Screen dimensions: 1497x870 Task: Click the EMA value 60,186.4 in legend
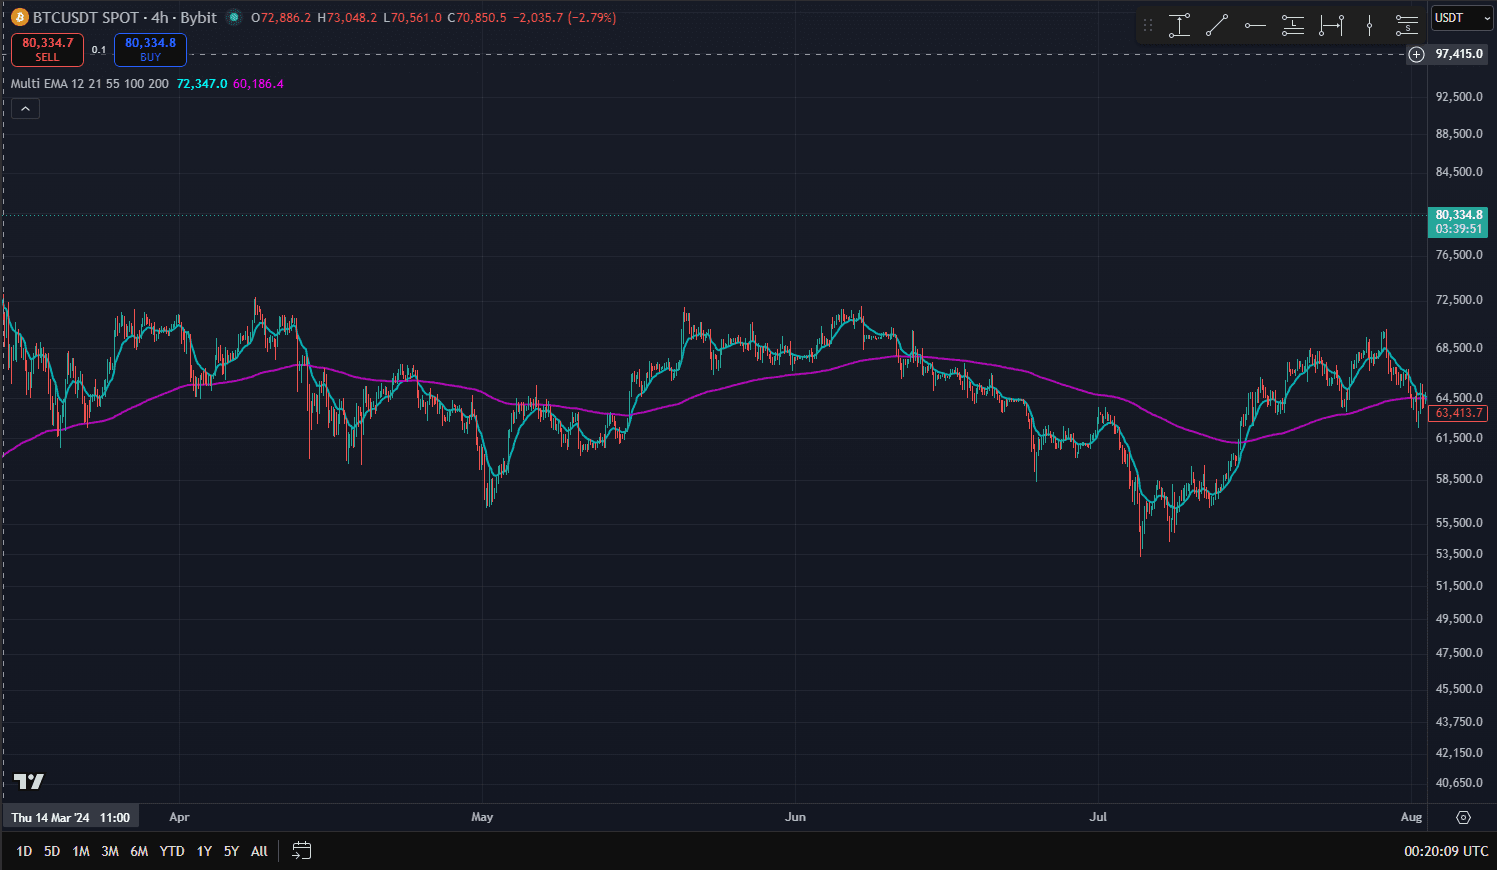[258, 84]
